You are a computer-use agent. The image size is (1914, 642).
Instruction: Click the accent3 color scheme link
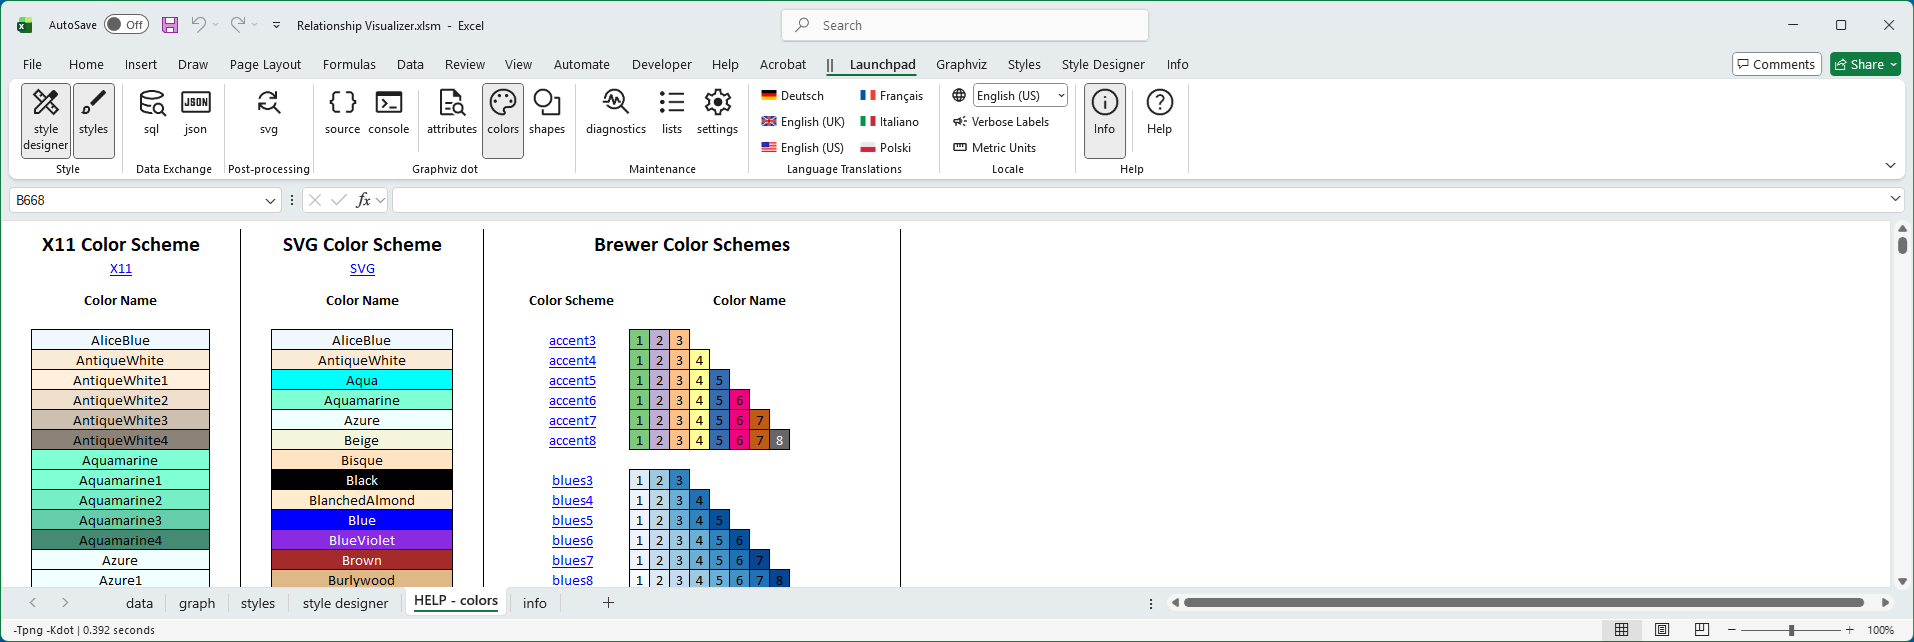tap(572, 341)
